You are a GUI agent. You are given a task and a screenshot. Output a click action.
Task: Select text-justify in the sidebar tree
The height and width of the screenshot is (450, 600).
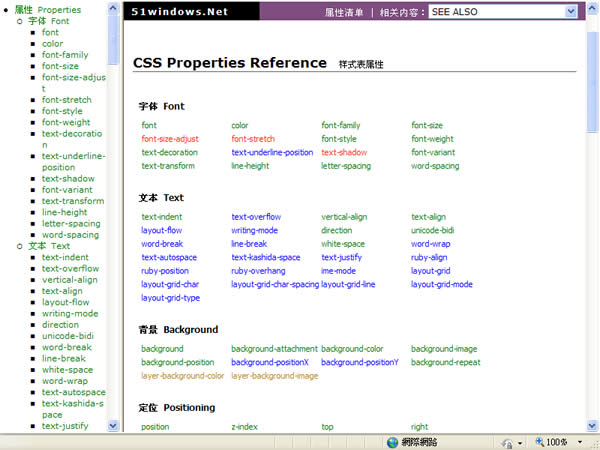tap(65, 426)
